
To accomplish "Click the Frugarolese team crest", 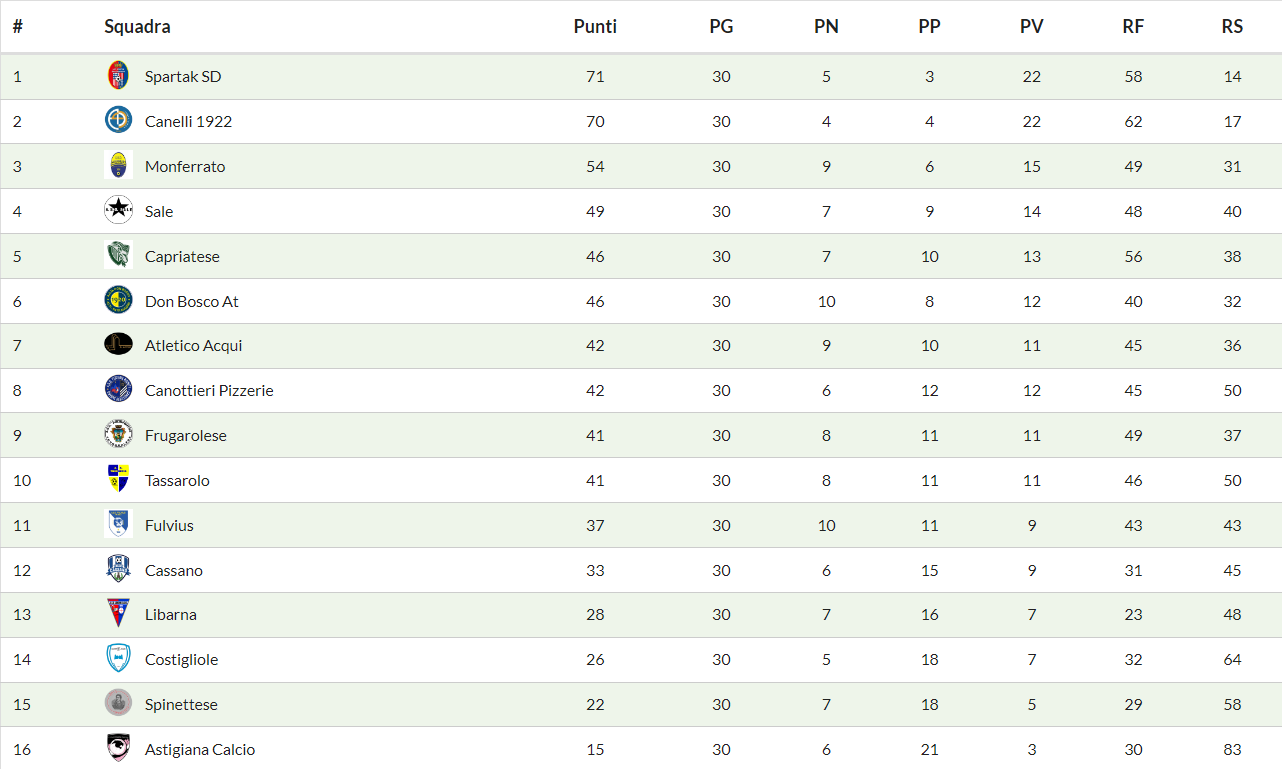I will point(118,435).
